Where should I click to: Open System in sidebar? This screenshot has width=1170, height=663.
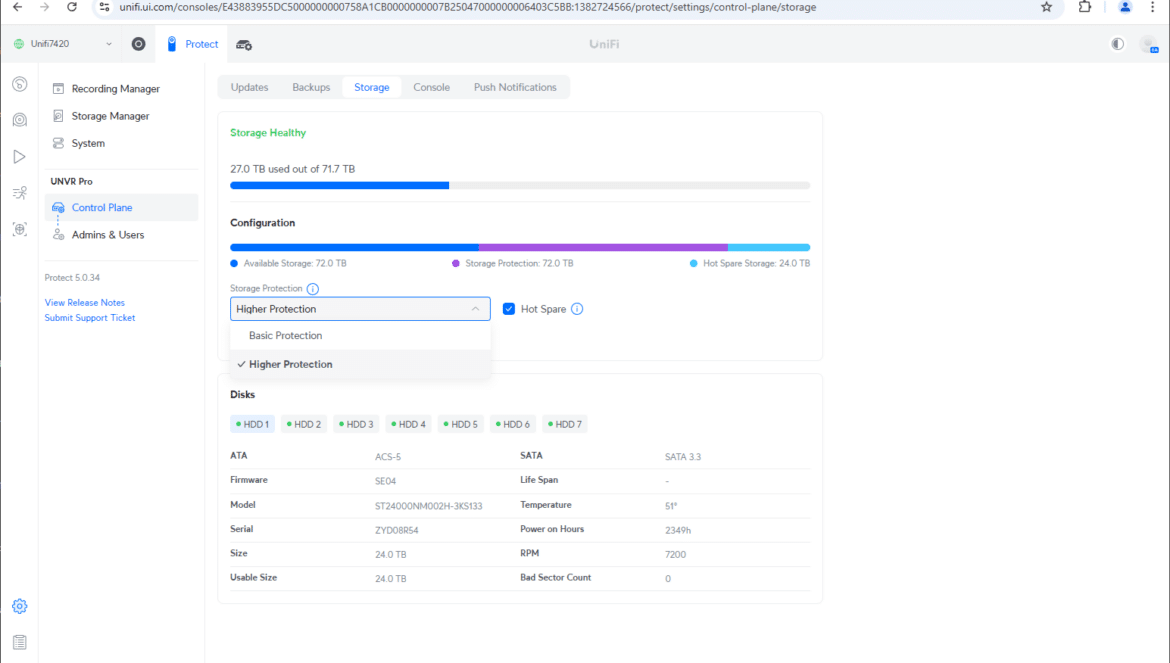point(122,143)
